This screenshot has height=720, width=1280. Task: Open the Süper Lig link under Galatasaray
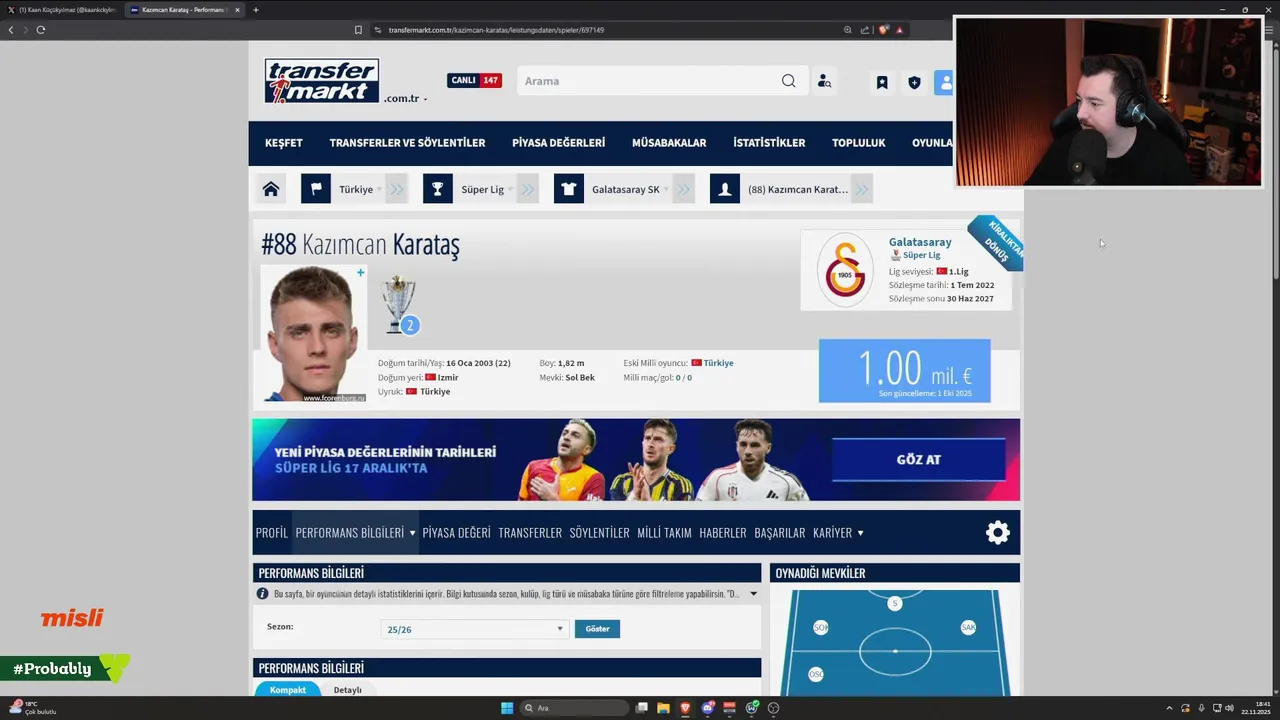(921, 255)
